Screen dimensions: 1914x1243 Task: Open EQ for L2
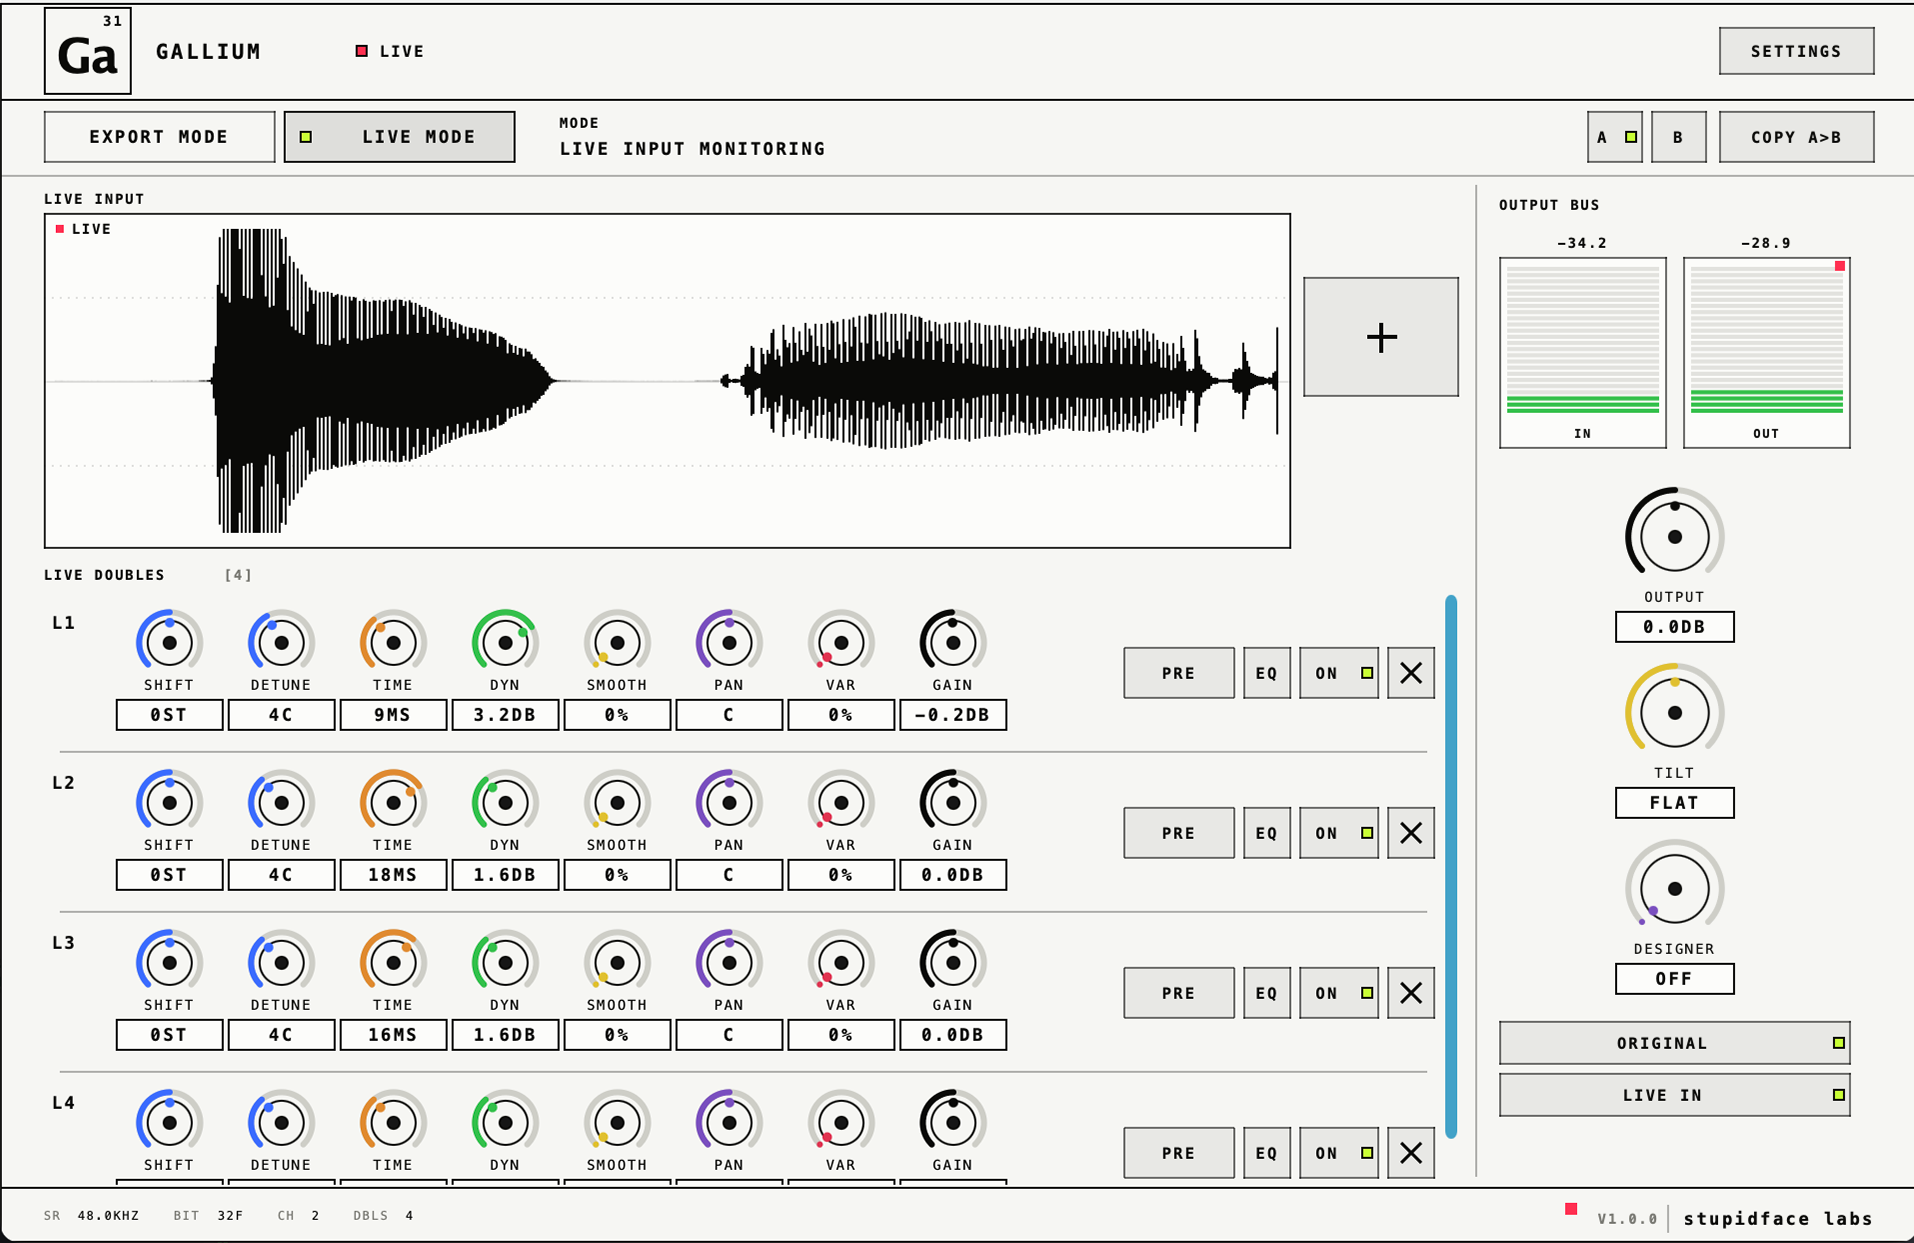1267,833
